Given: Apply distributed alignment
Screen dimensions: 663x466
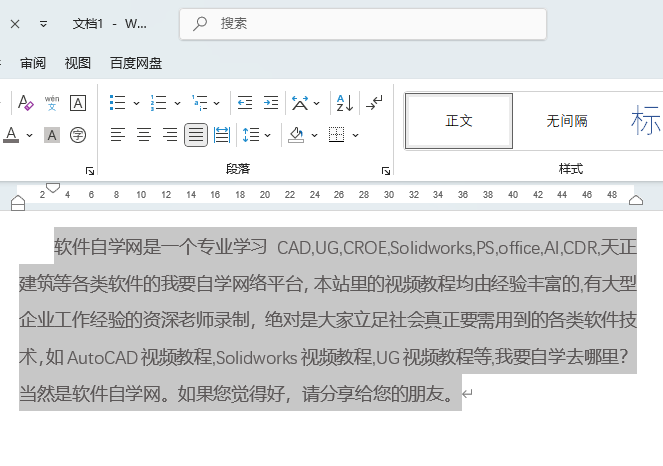Looking at the screenshot, I should point(222,135).
